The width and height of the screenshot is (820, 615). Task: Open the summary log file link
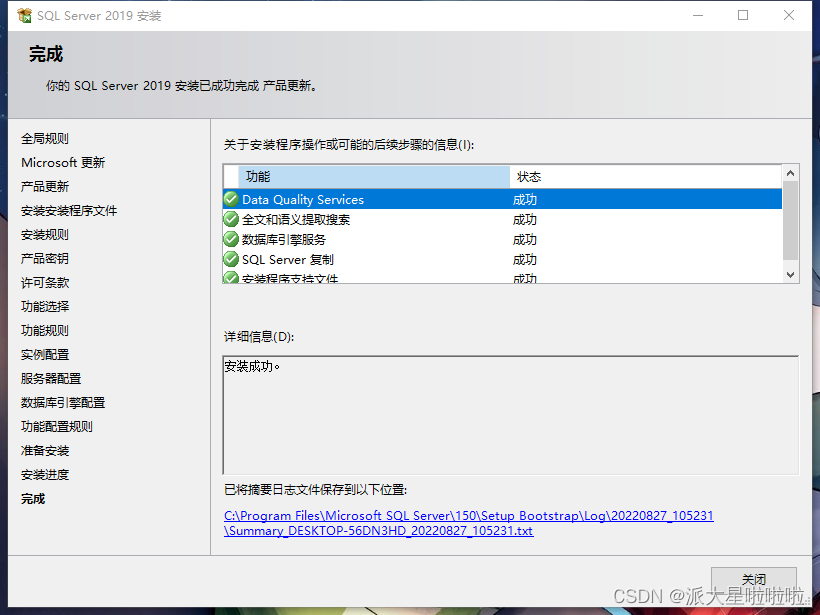tap(469, 523)
